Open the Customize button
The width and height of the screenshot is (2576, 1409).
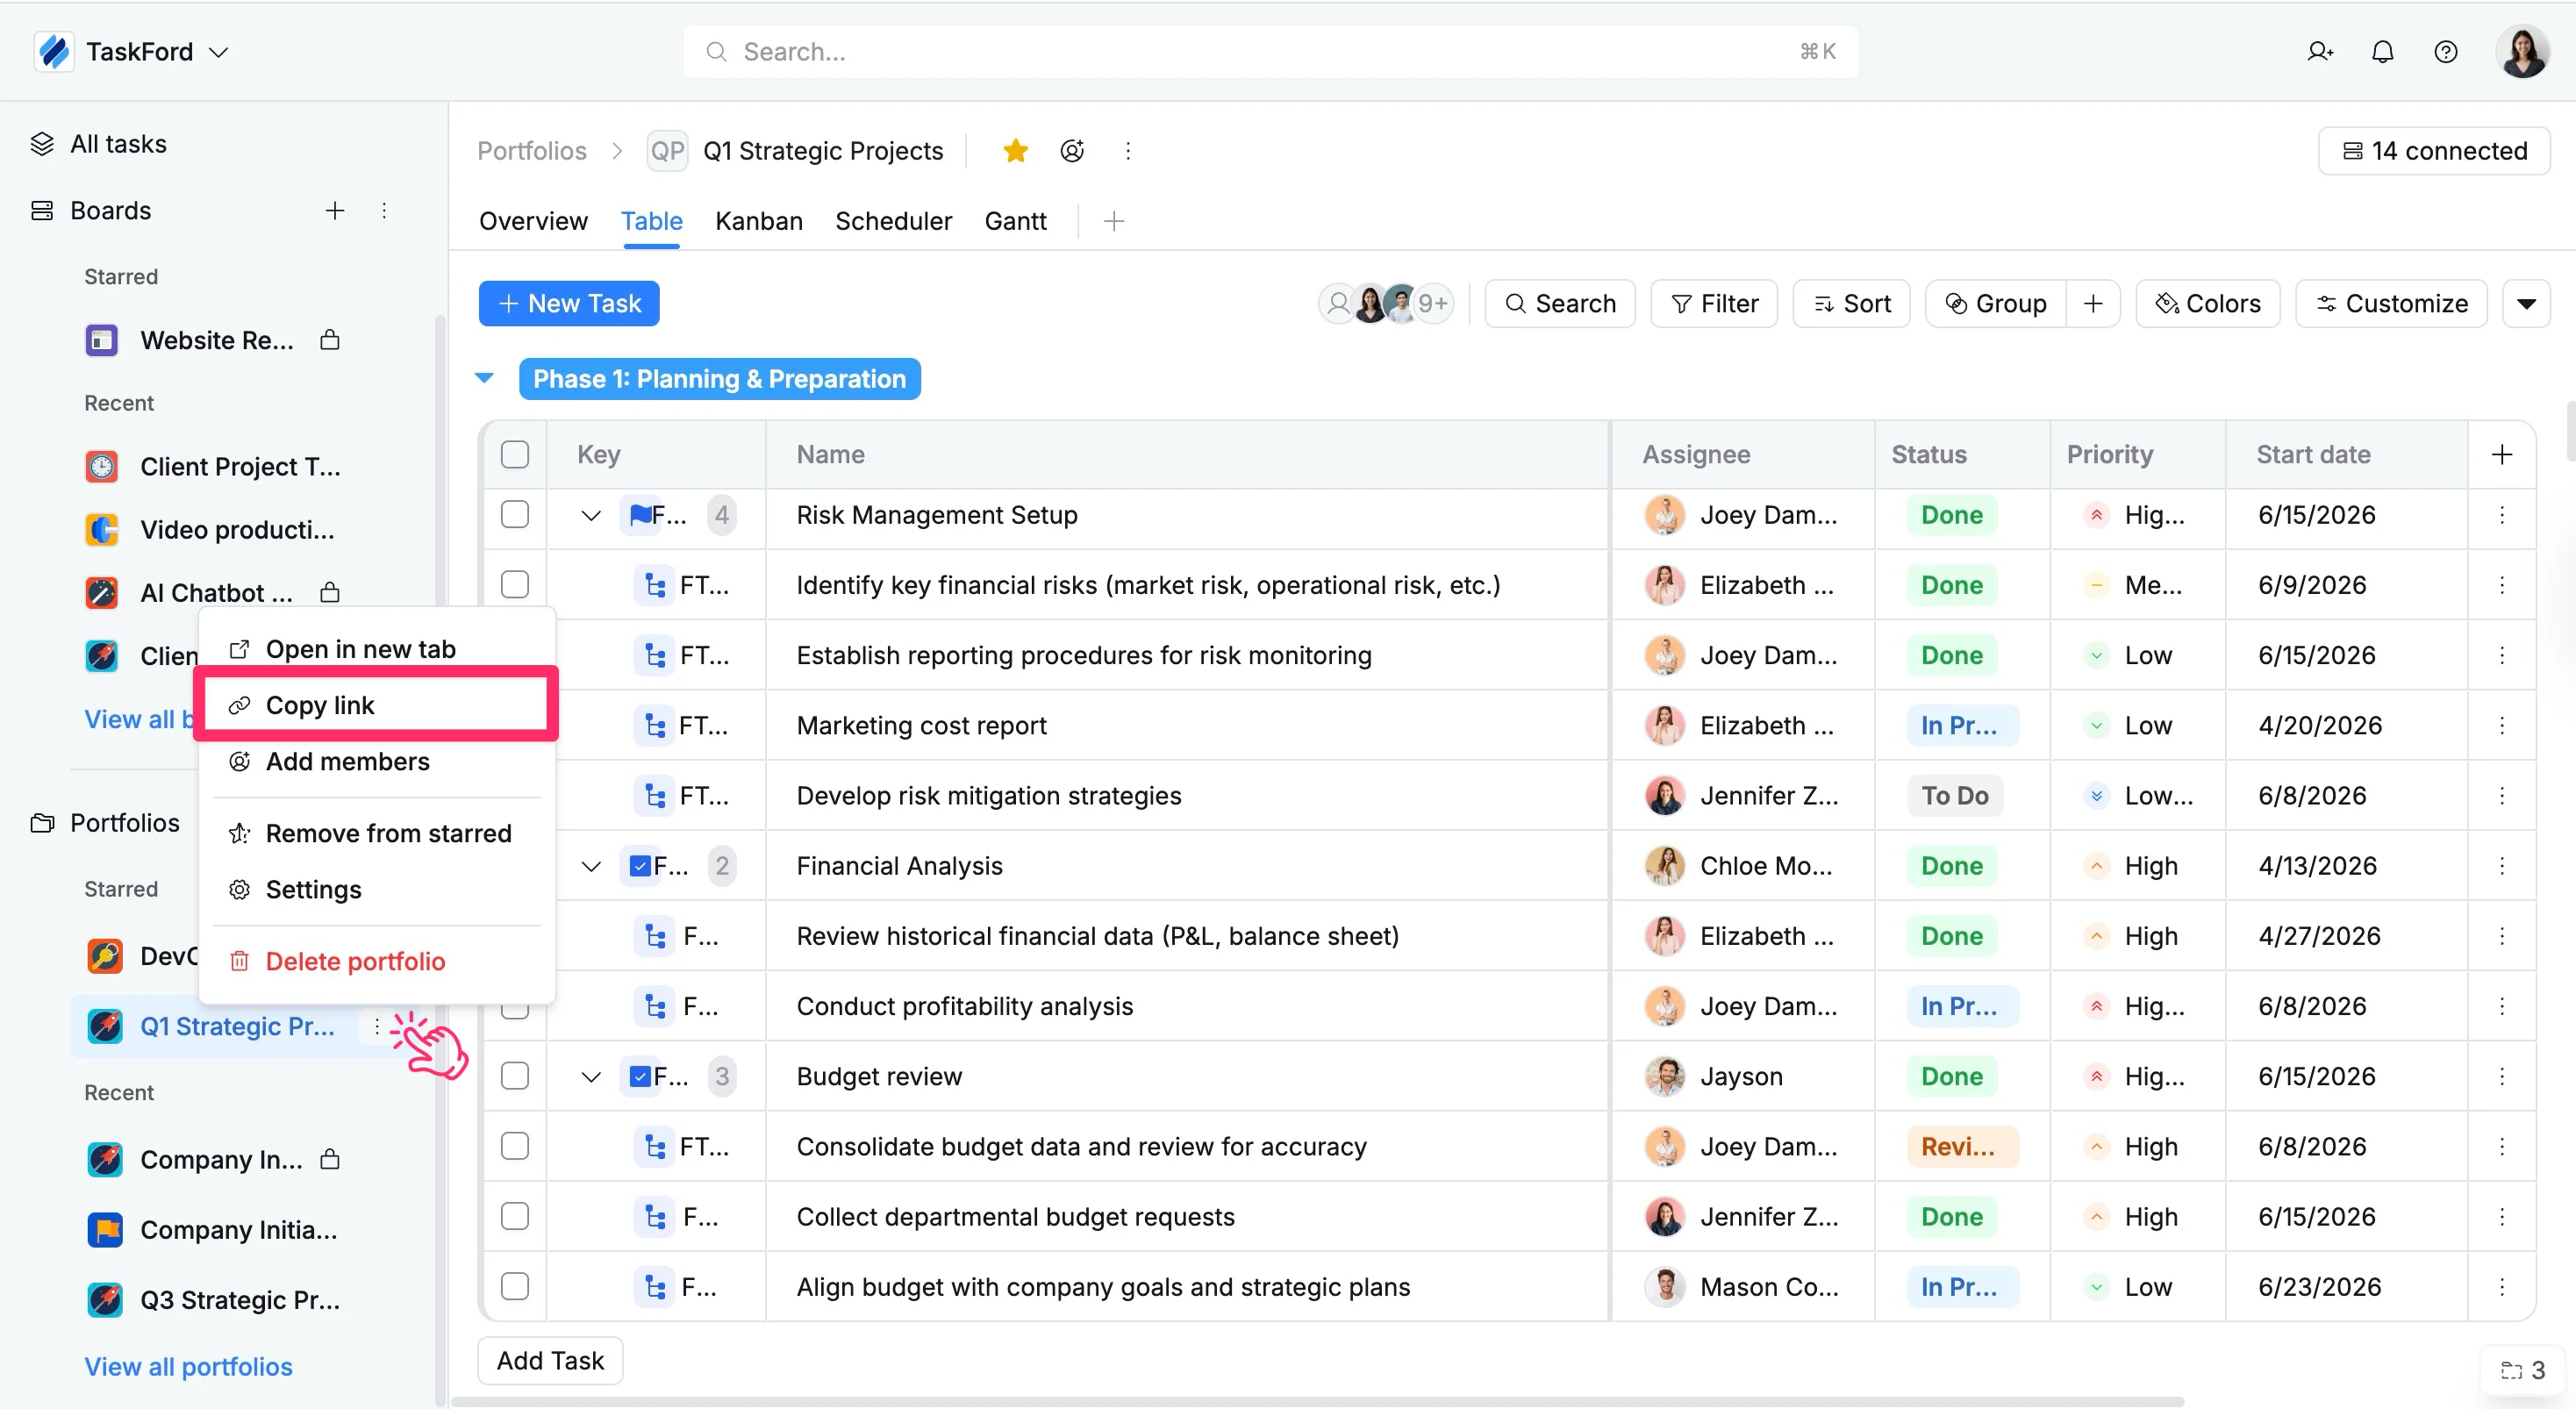click(2392, 304)
